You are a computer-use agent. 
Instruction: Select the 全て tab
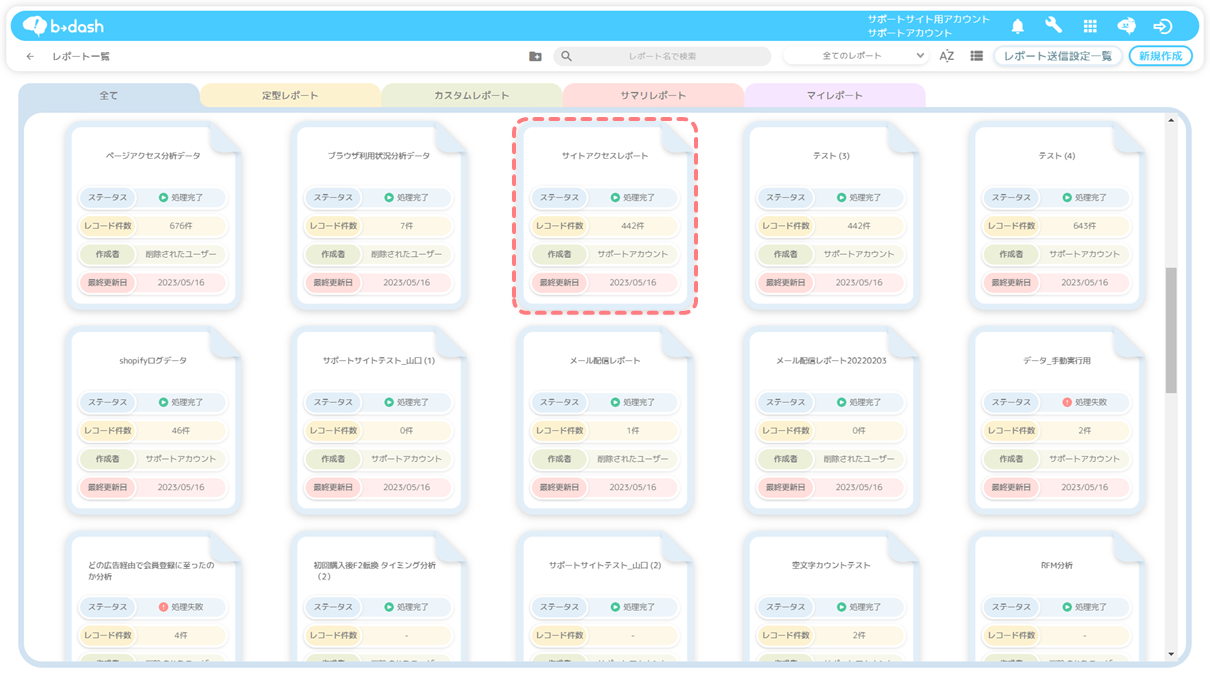coord(109,96)
